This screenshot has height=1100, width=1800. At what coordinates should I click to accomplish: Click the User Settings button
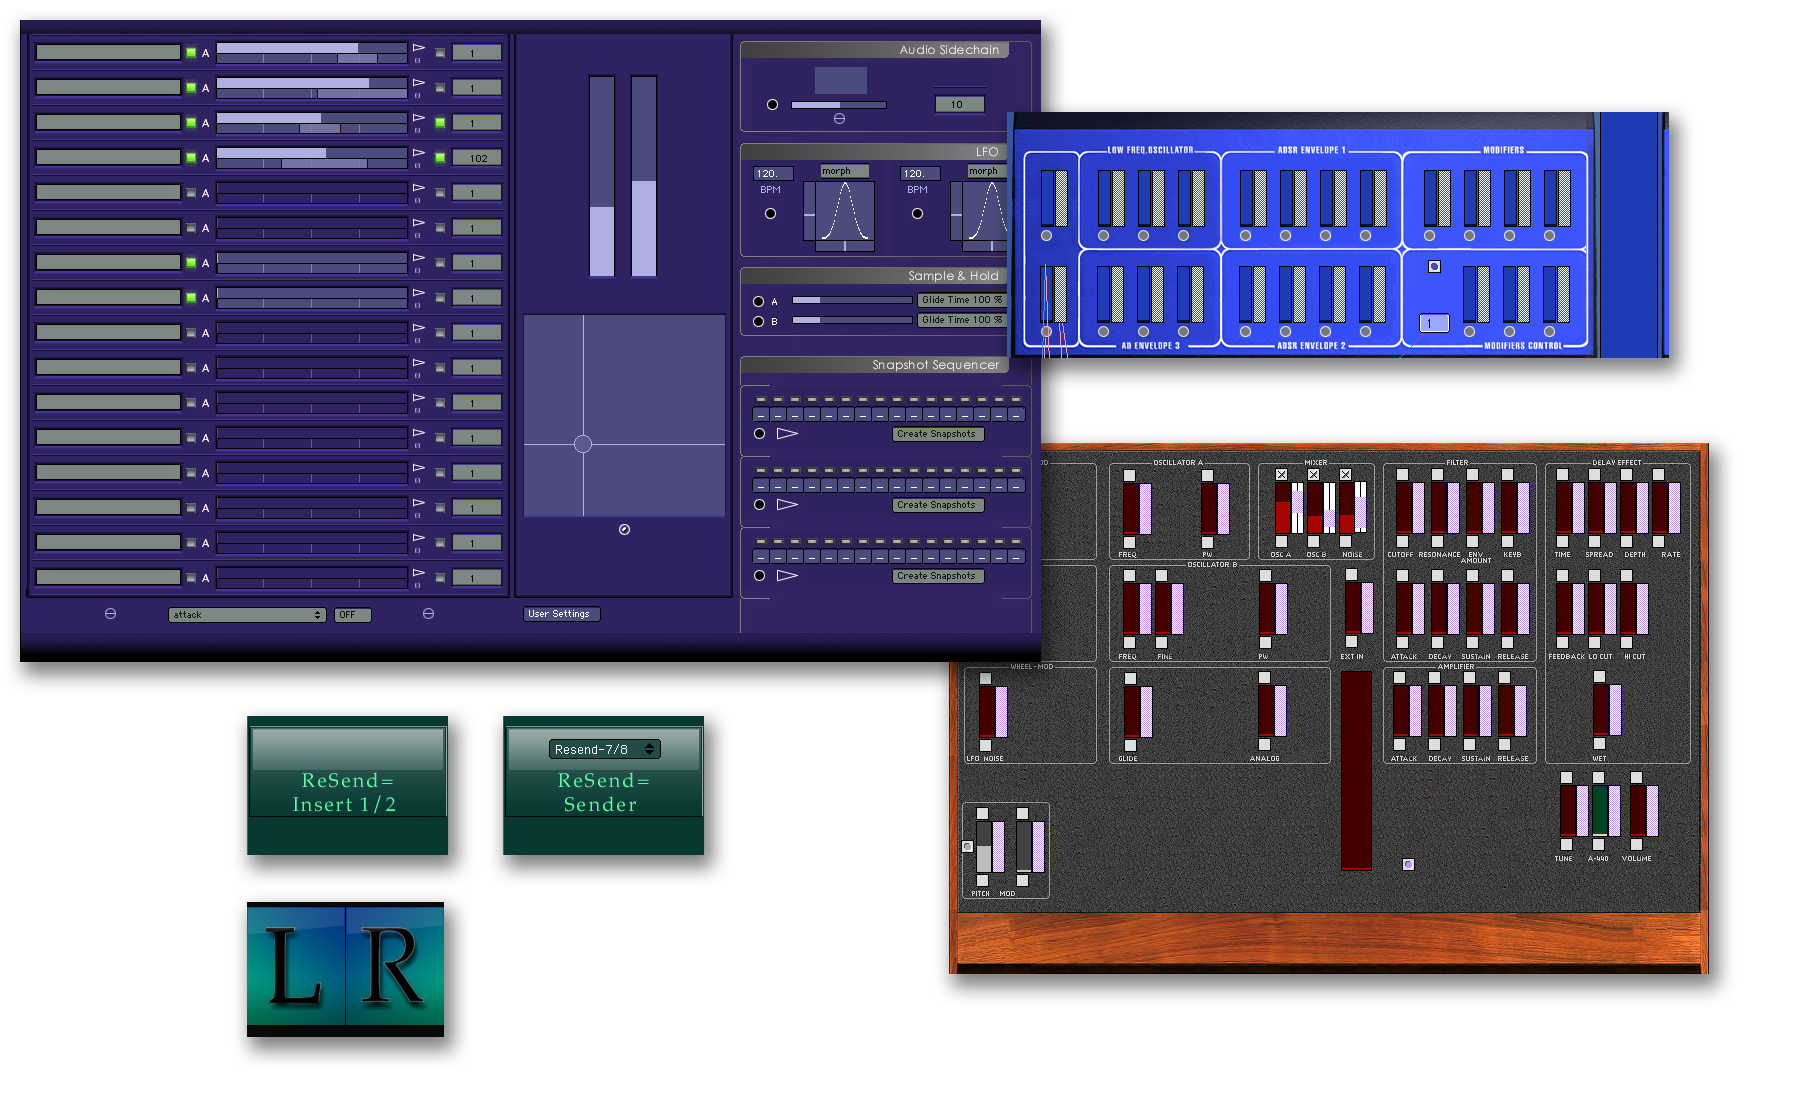pyautogui.click(x=560, y=613)
